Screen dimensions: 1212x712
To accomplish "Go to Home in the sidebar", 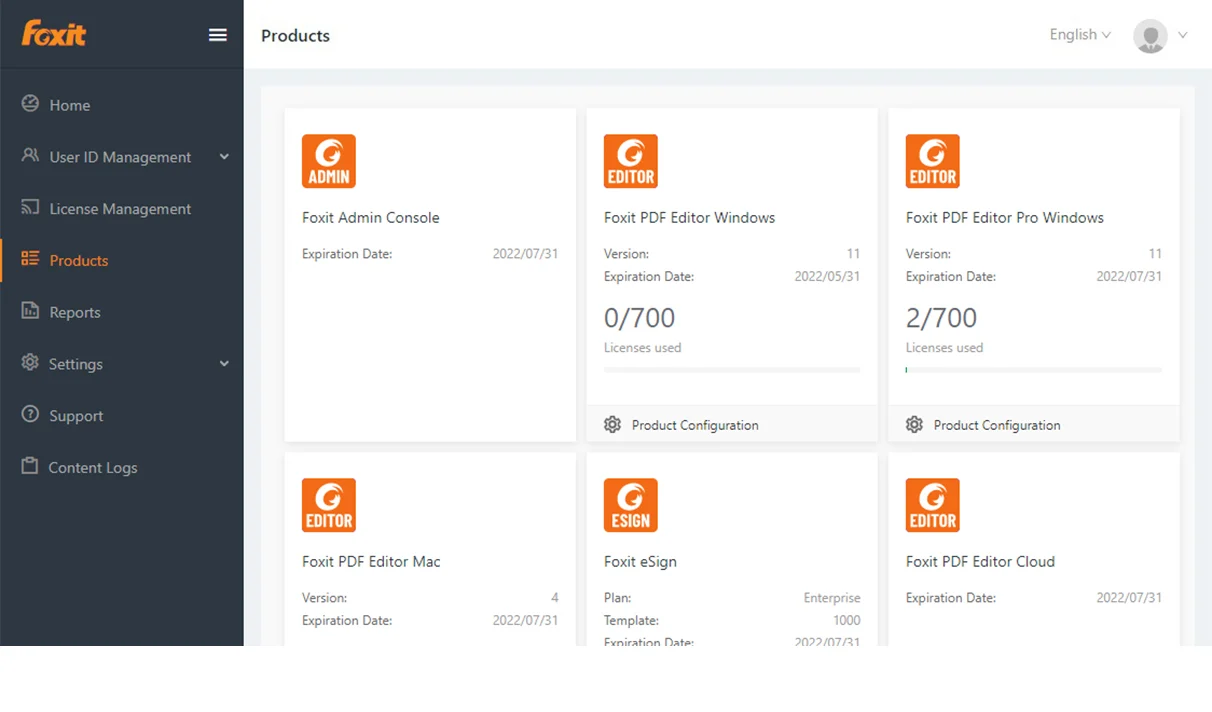I will tap(69, 105).
